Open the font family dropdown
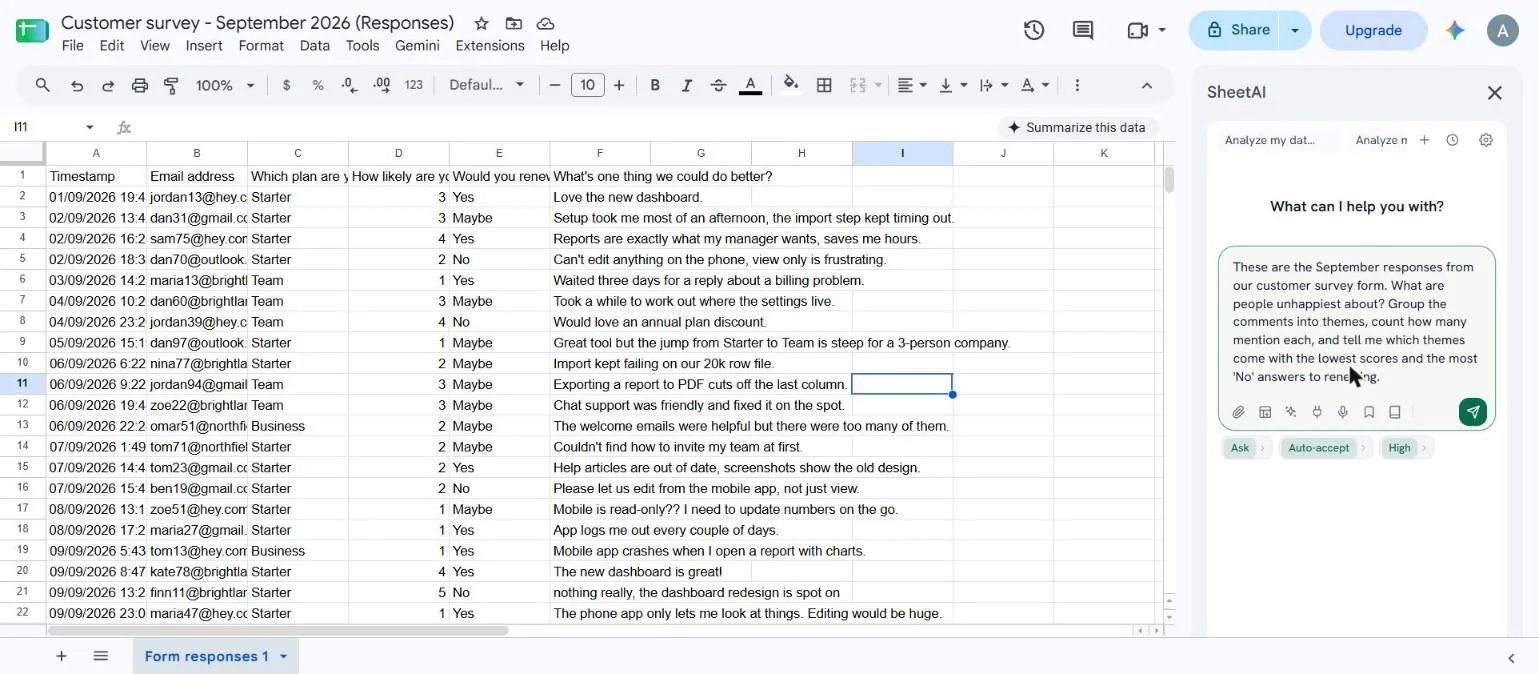Image resolution: width=1539 pixels, height=674 pixels. pyautogui.click(x=487, y=86)
